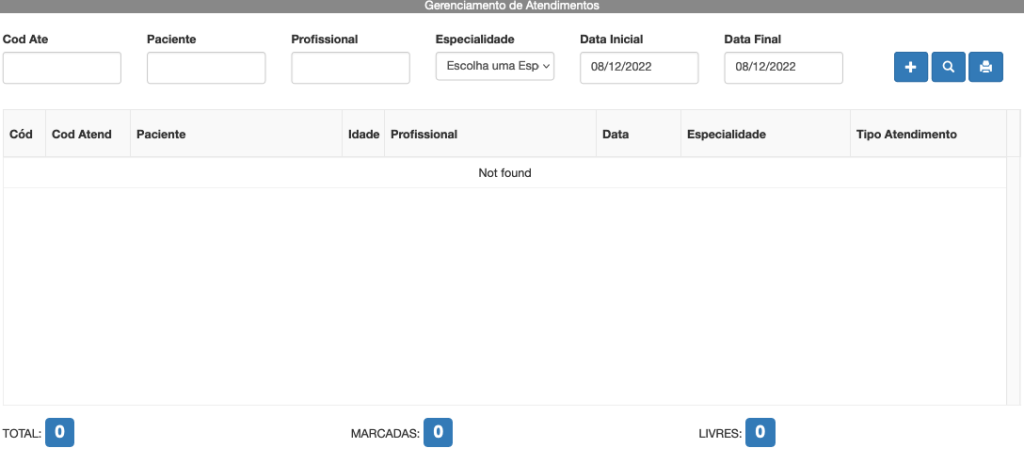Click the TOTAL count badge
The width and height of the screenshot is (1024, 464).
(x=60, y=433)
